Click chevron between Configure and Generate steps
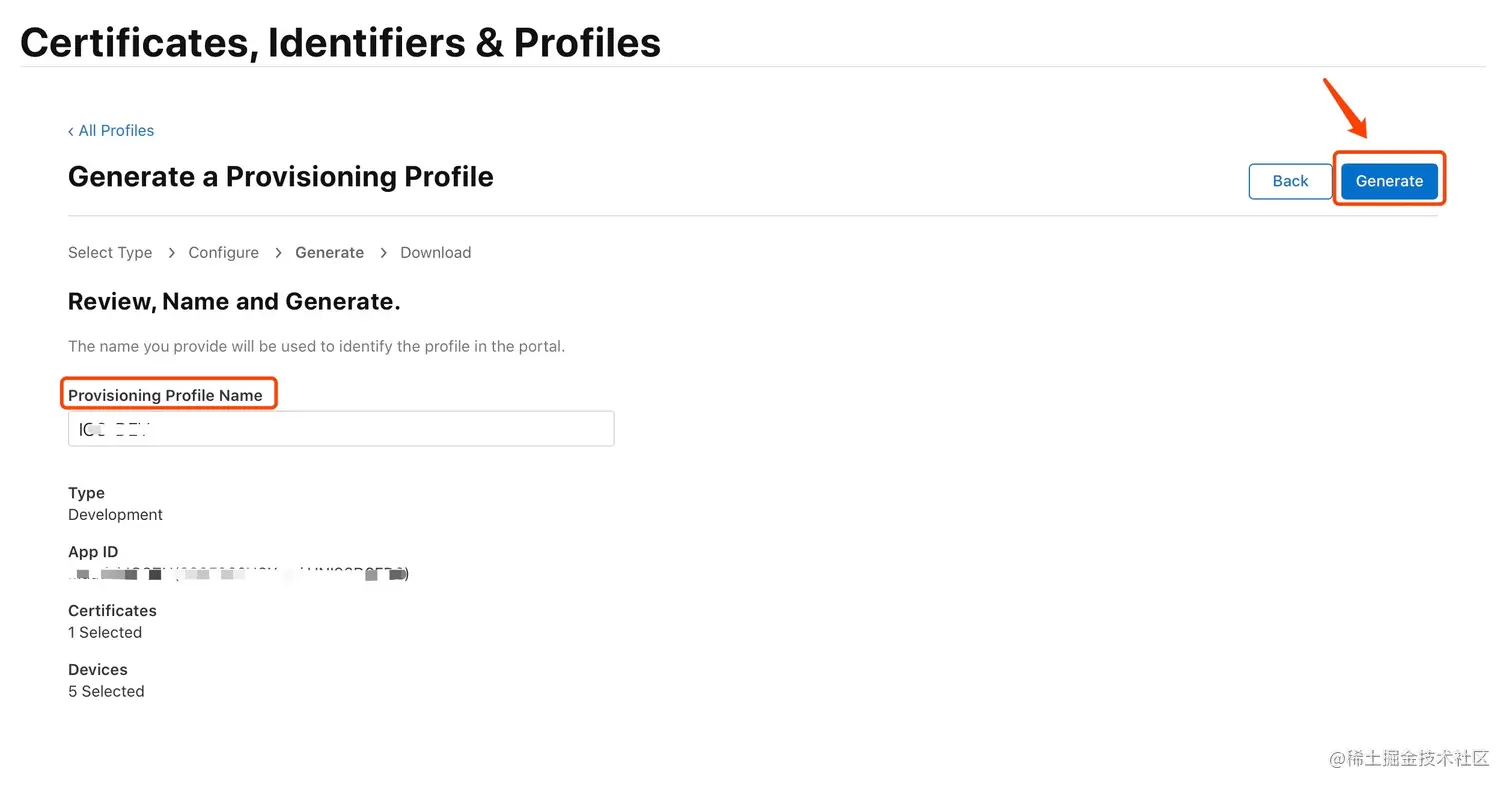Screen dimensions: 1512x791 (277, 252)
